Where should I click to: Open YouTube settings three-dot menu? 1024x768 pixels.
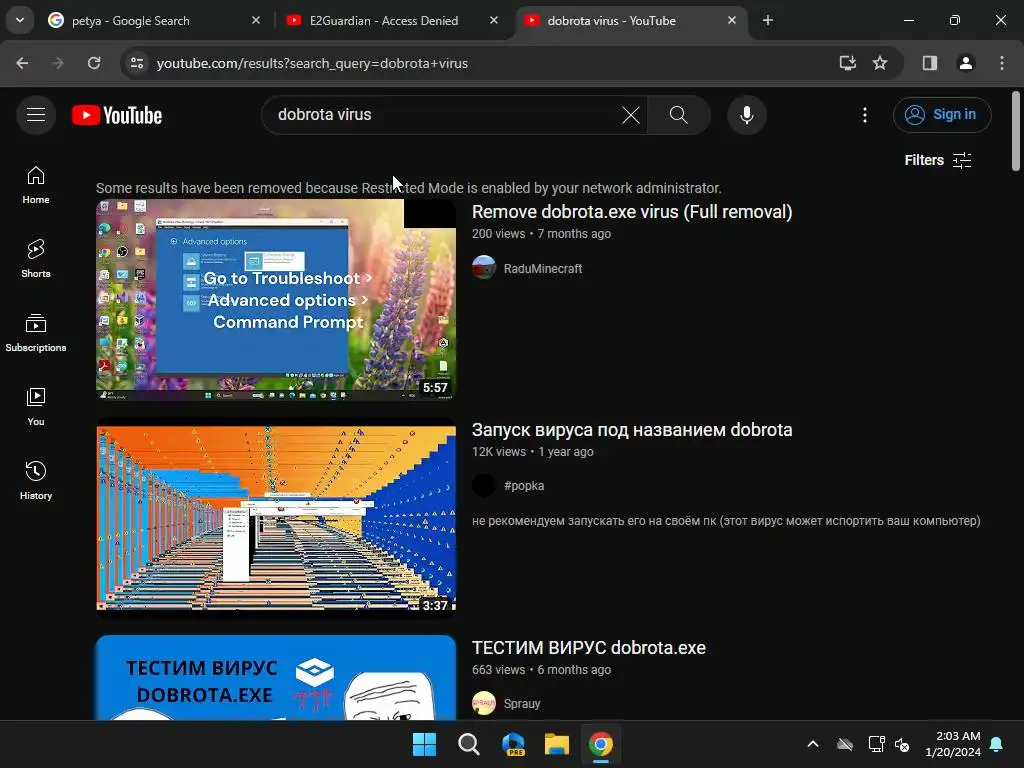pos(865,115)
